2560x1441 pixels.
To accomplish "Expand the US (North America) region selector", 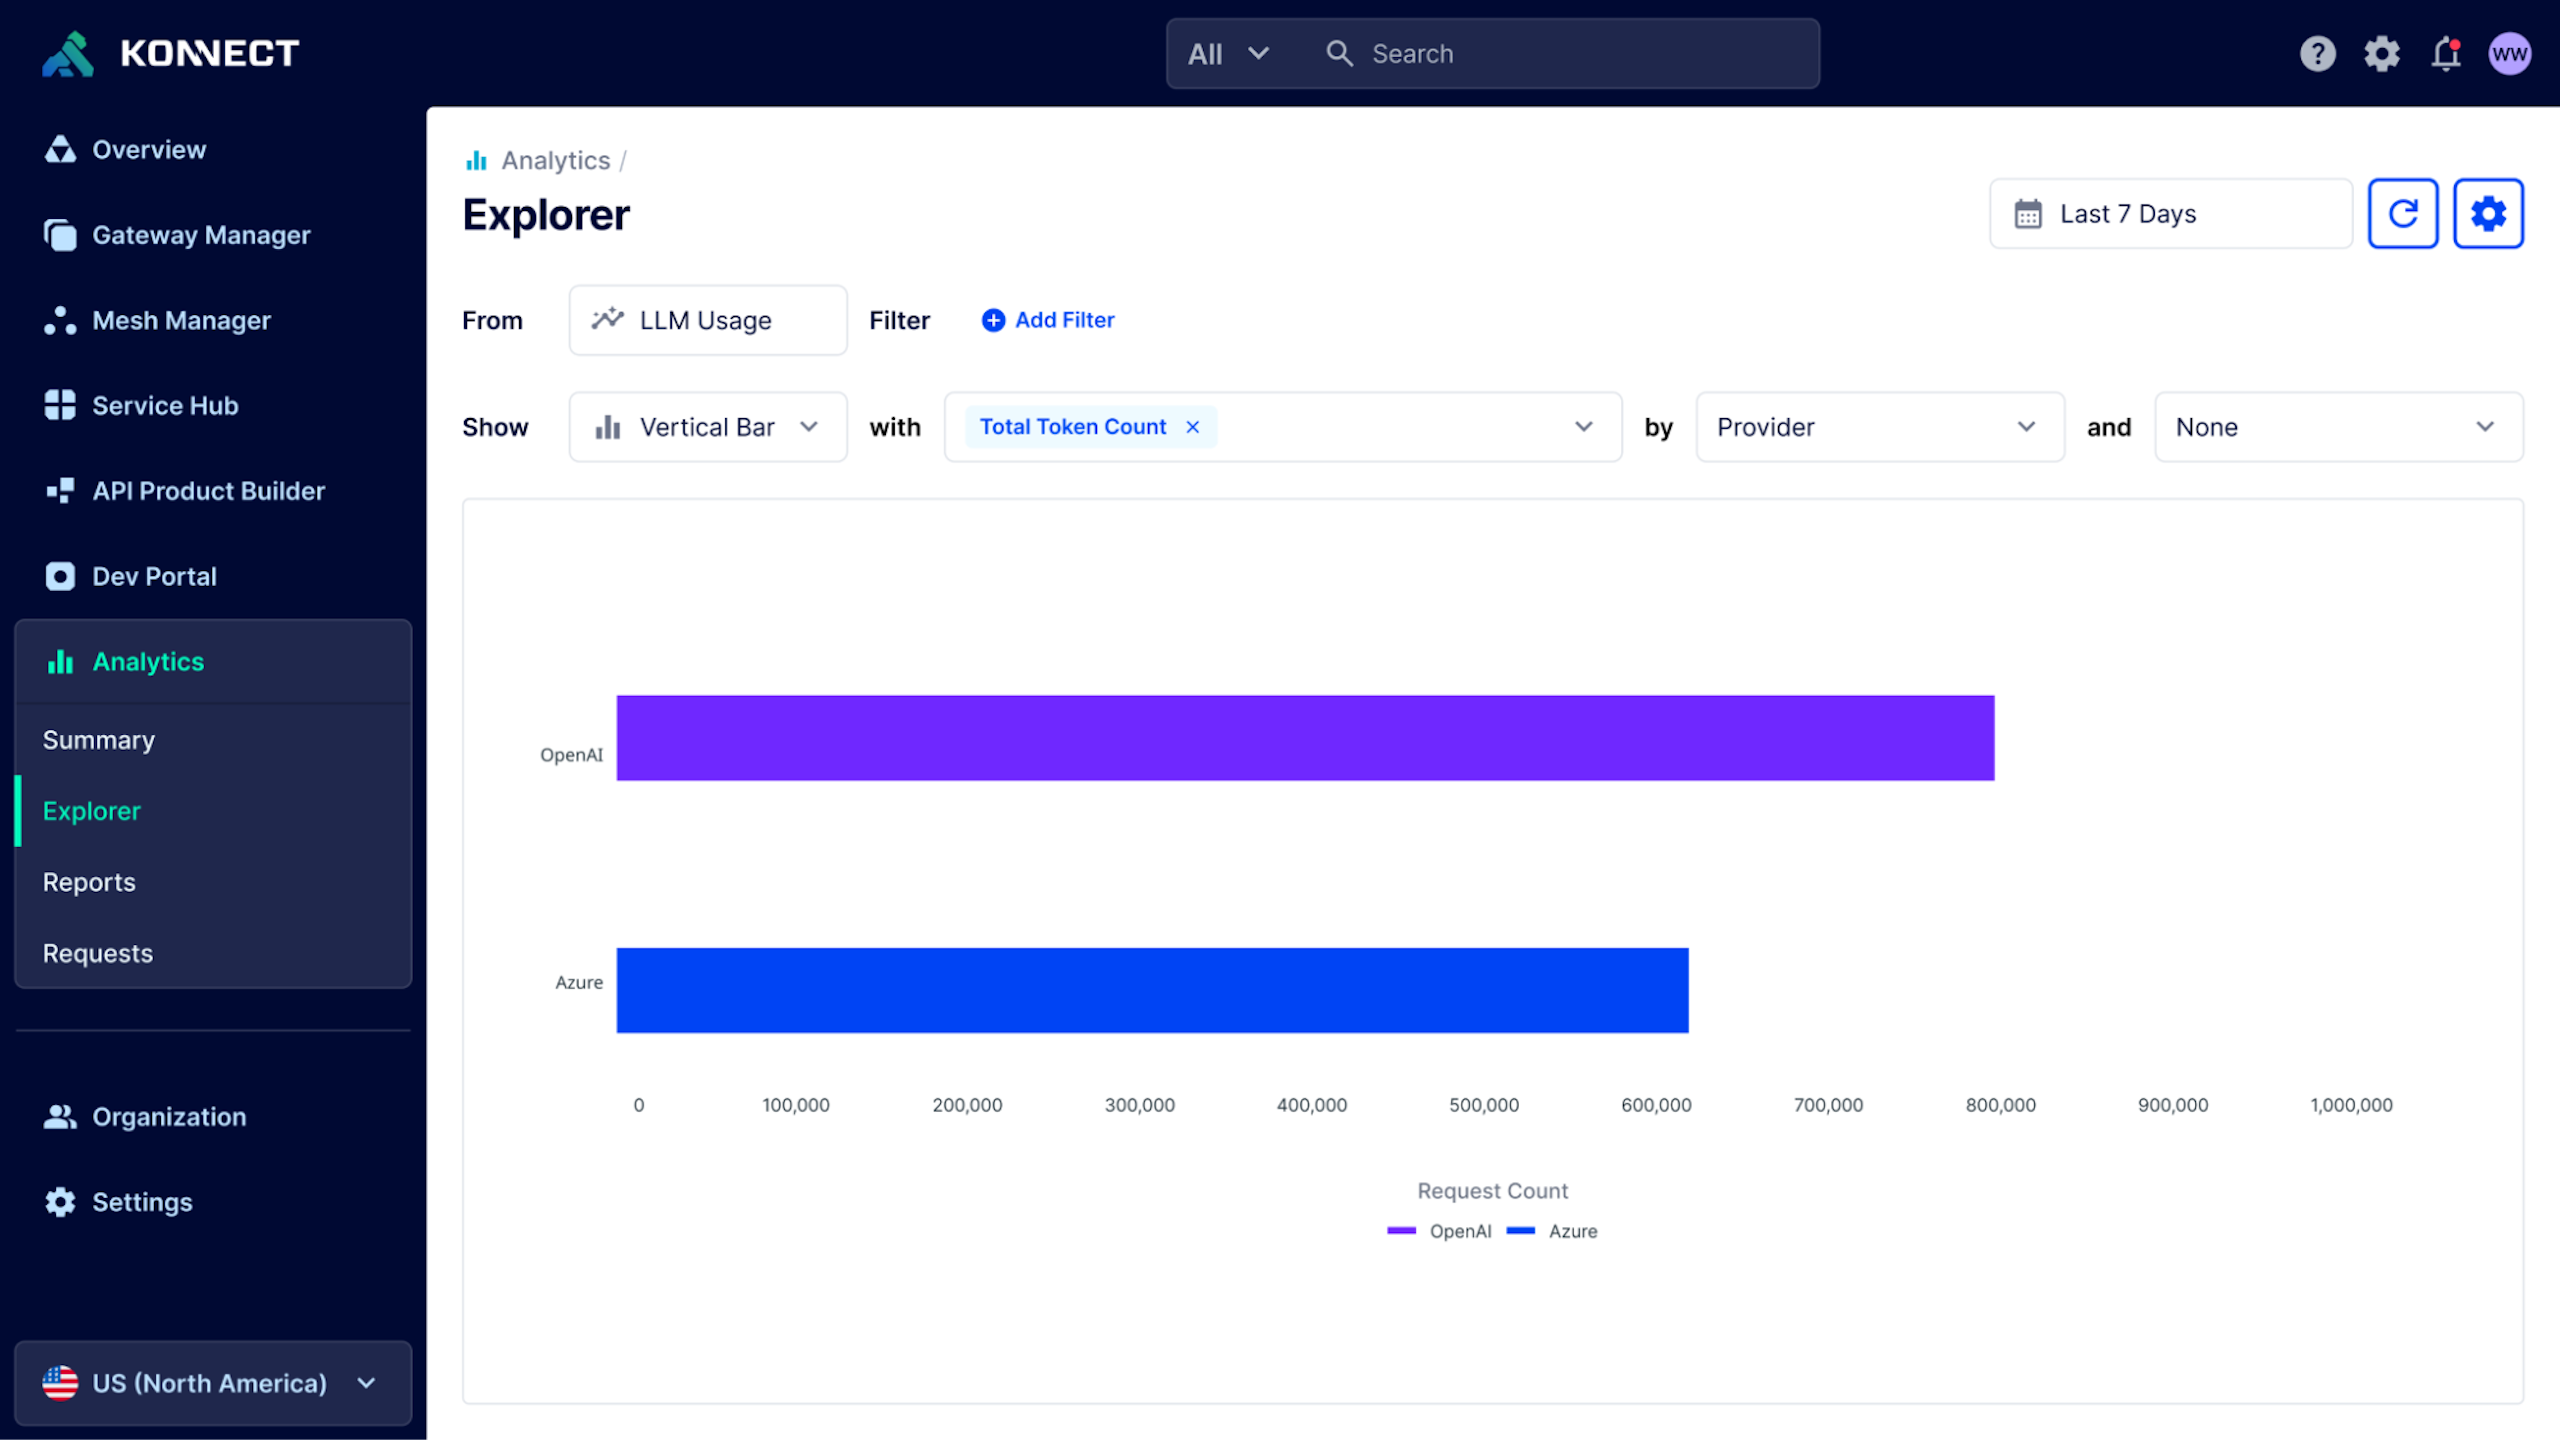I will click(x=212, y=1383).
